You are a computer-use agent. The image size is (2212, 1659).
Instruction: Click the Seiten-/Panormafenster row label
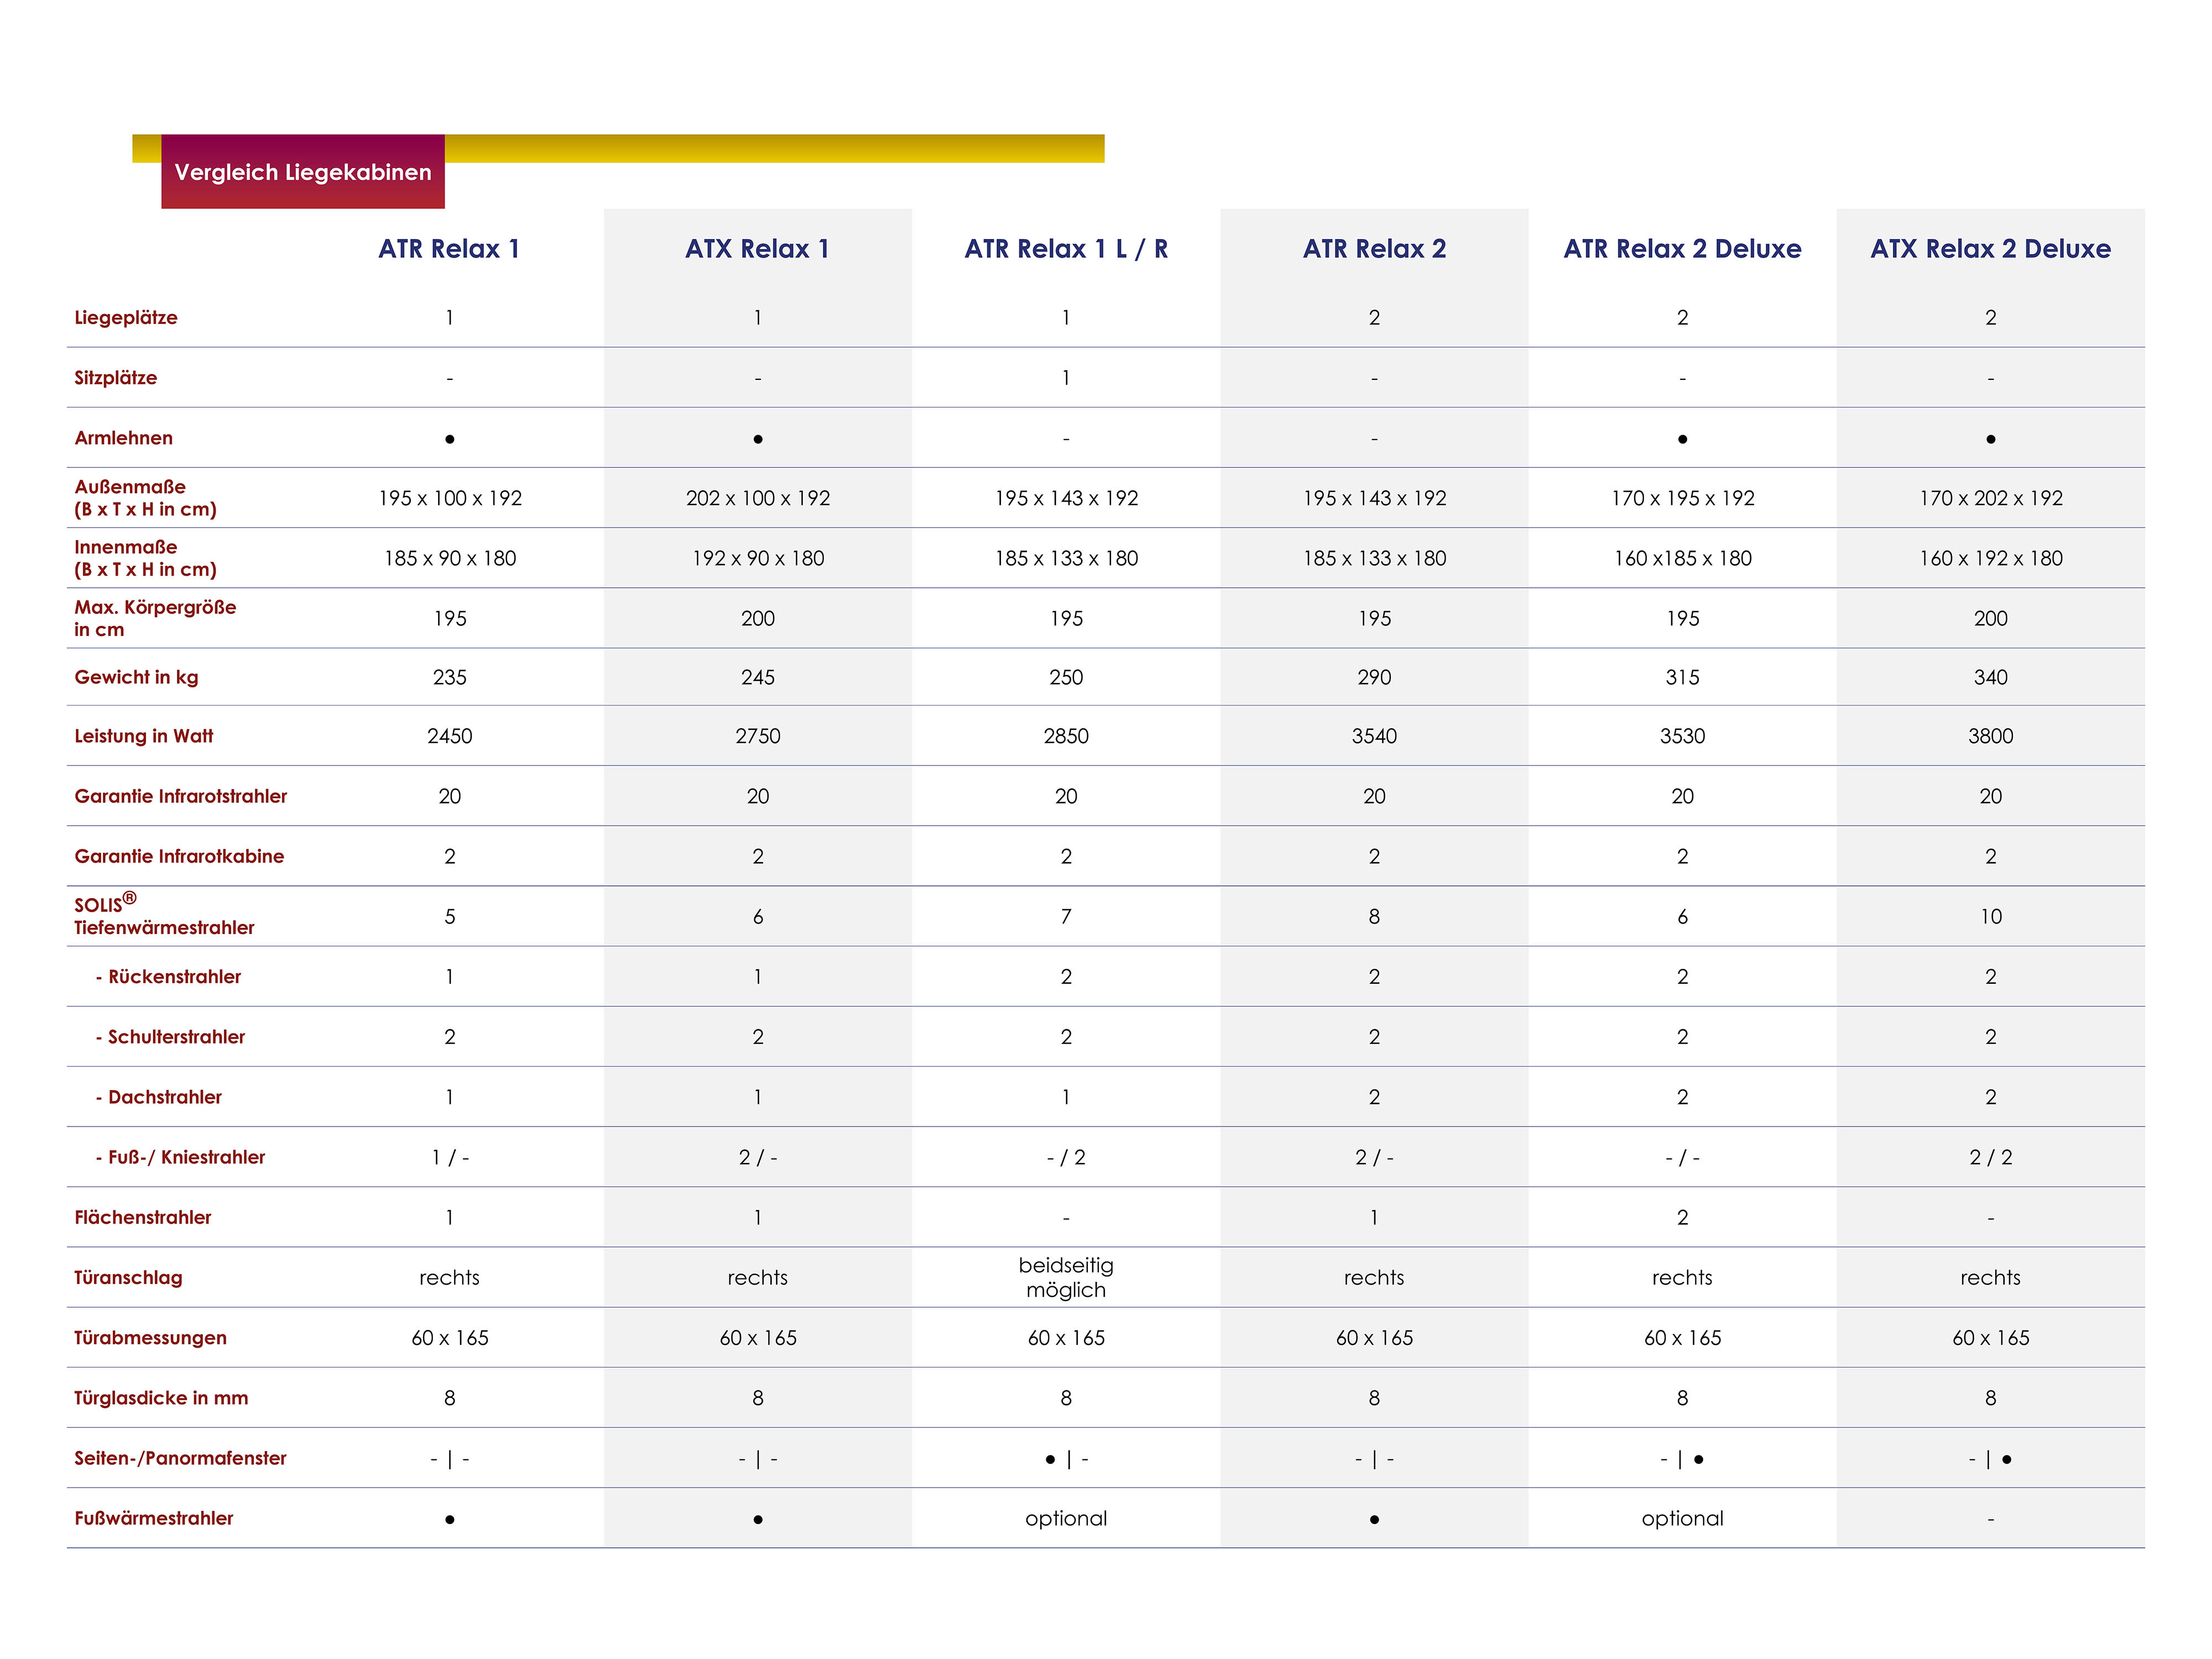click(x=180, y=1458)
